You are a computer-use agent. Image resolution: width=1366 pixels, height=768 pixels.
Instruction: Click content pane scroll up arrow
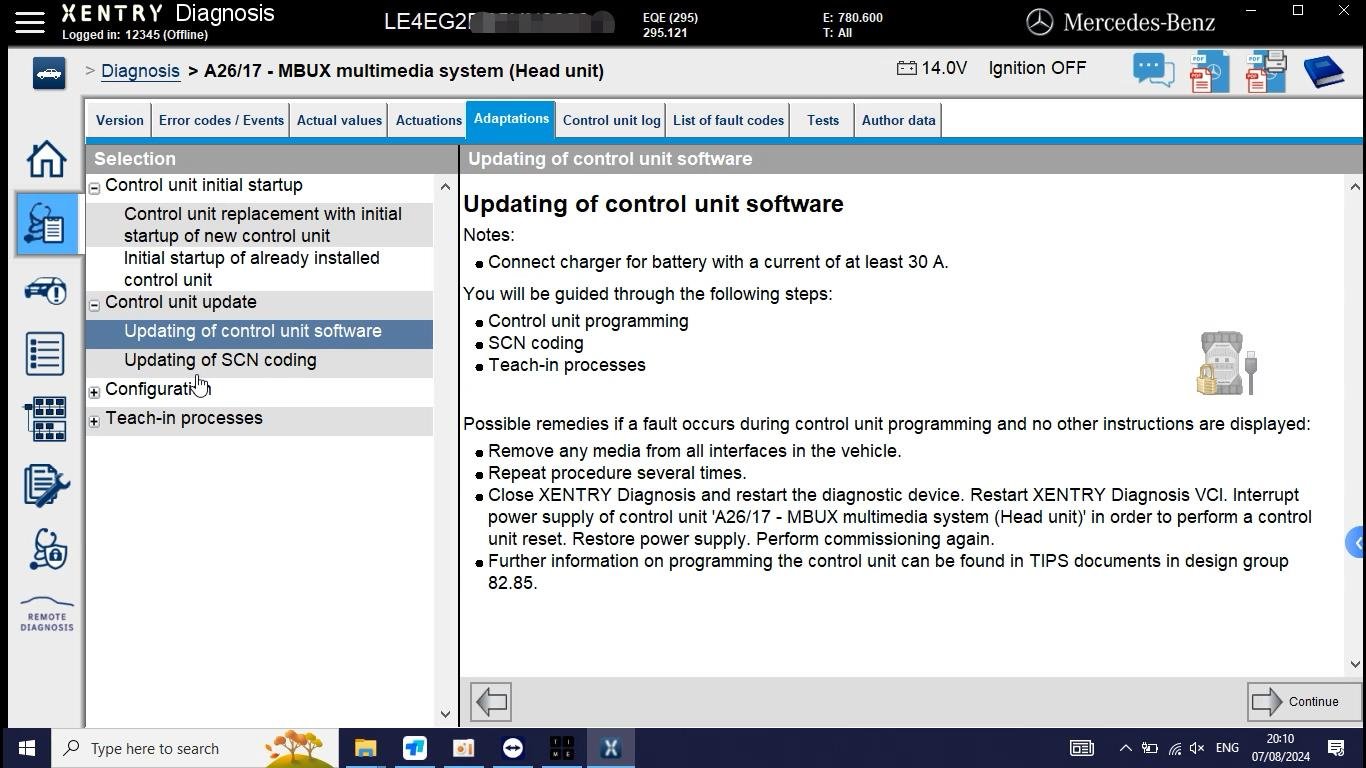(1355, 187)
